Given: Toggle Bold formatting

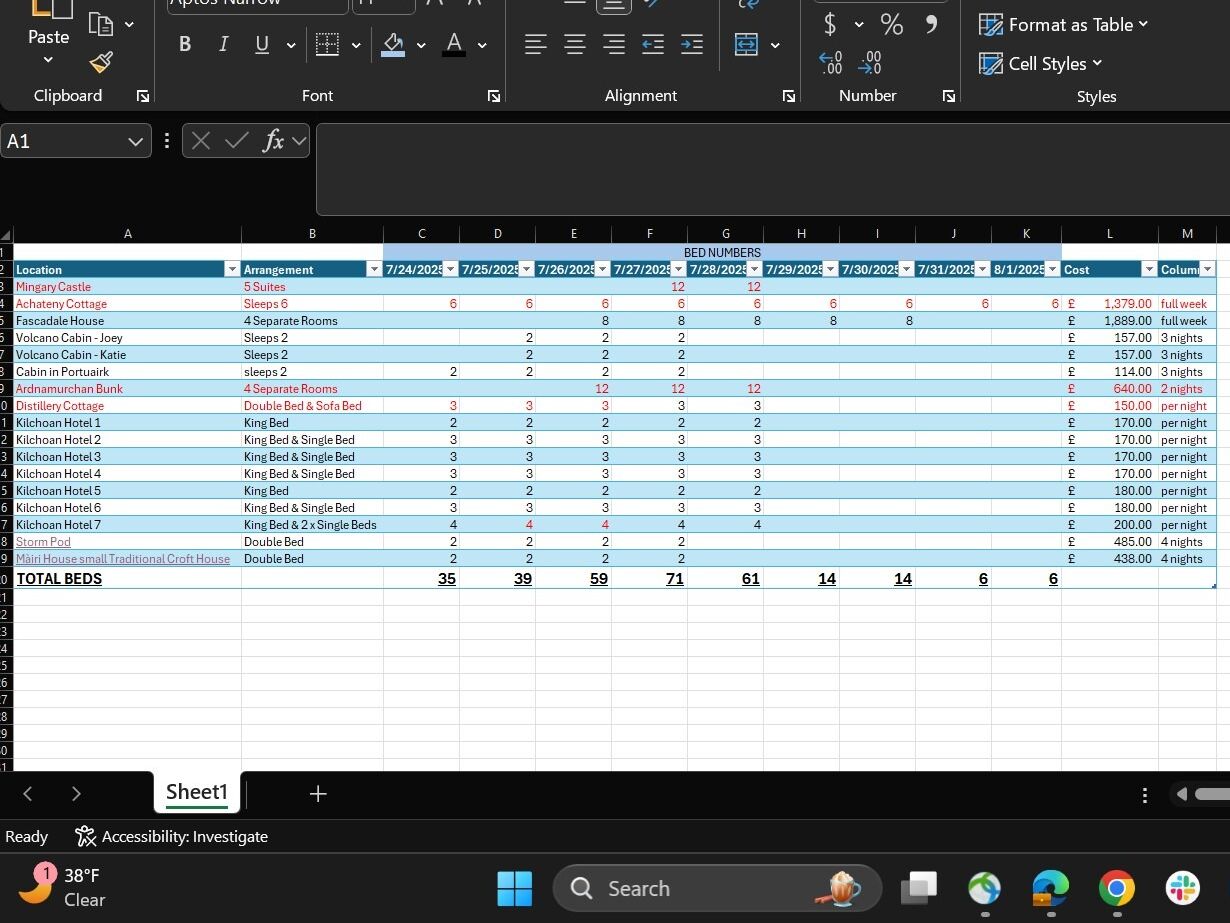Looking at the screenshot, I should tap(184, 44).
